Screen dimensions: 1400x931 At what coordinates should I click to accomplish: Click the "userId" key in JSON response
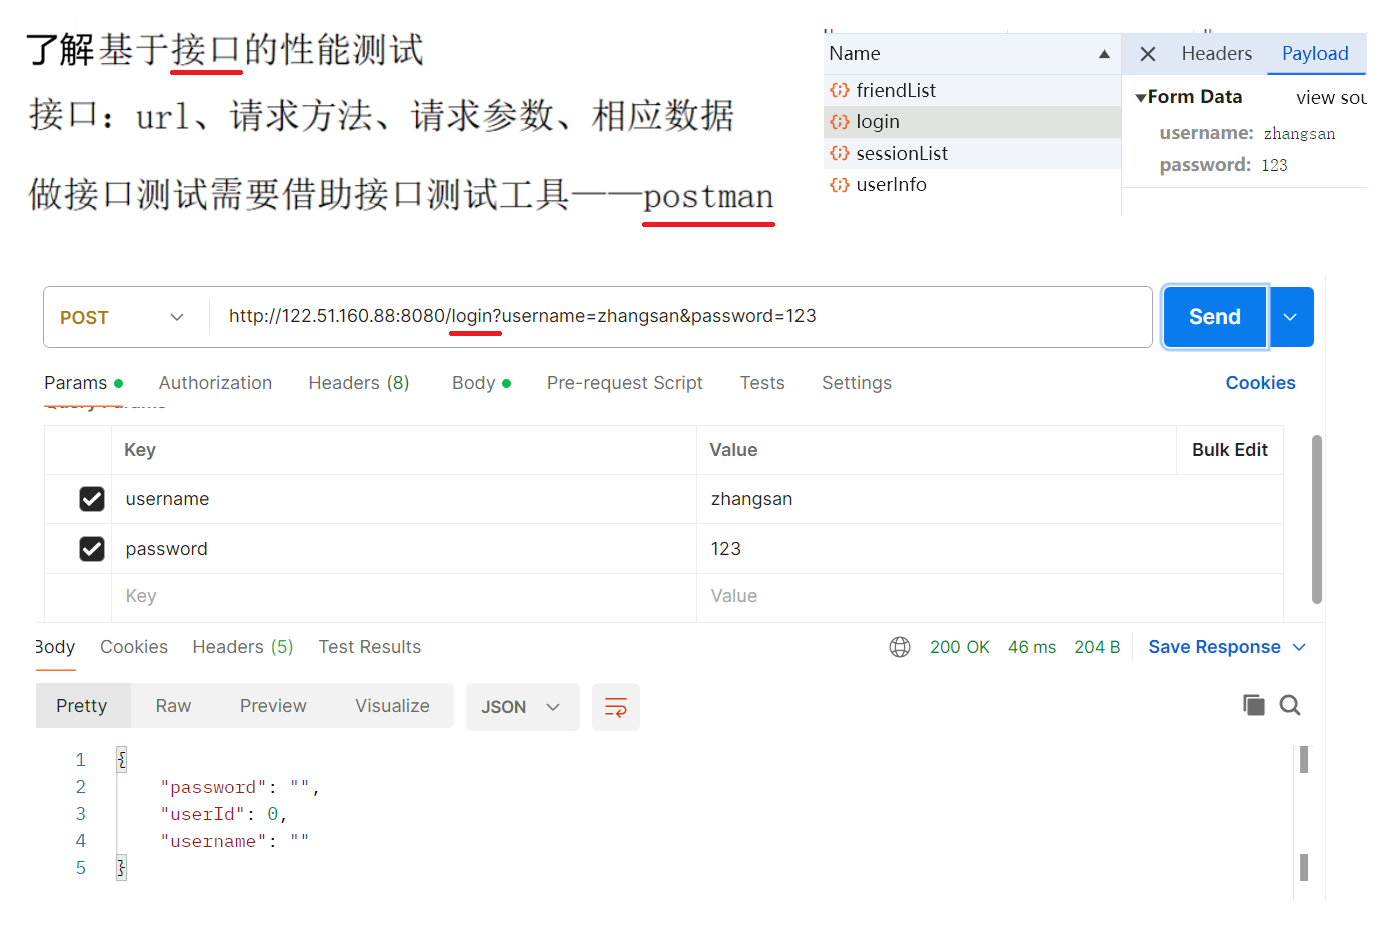click(x=203, y=814)
